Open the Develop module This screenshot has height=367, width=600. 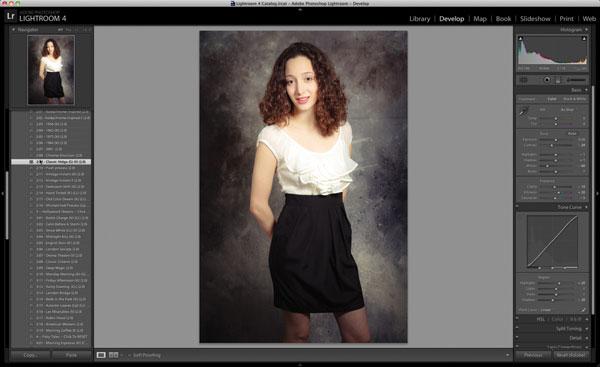(452, 19)
